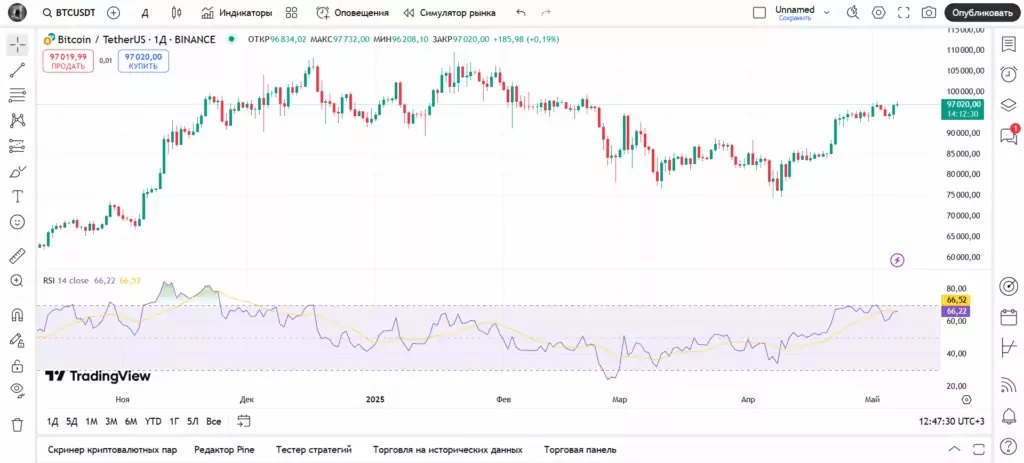Open the Тестер стратегий tab
This screenshot has height=463, width=1024.
(x=313, y=449)
